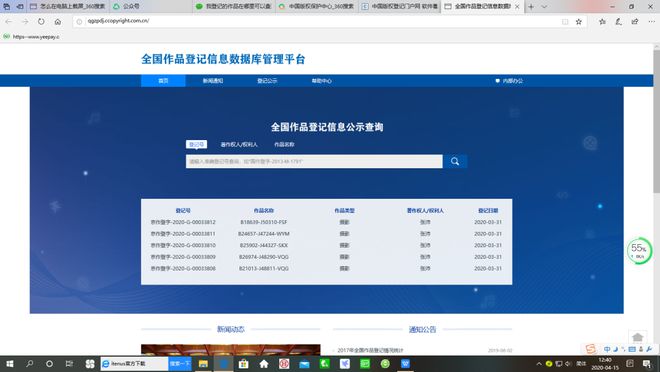
Task: Open the 登记公示 navigation item
Action: 267,81
